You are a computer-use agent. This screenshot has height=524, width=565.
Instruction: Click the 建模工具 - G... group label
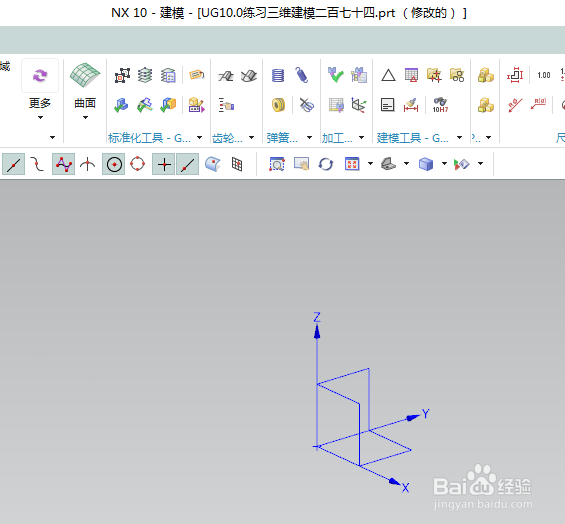point(413,138)
